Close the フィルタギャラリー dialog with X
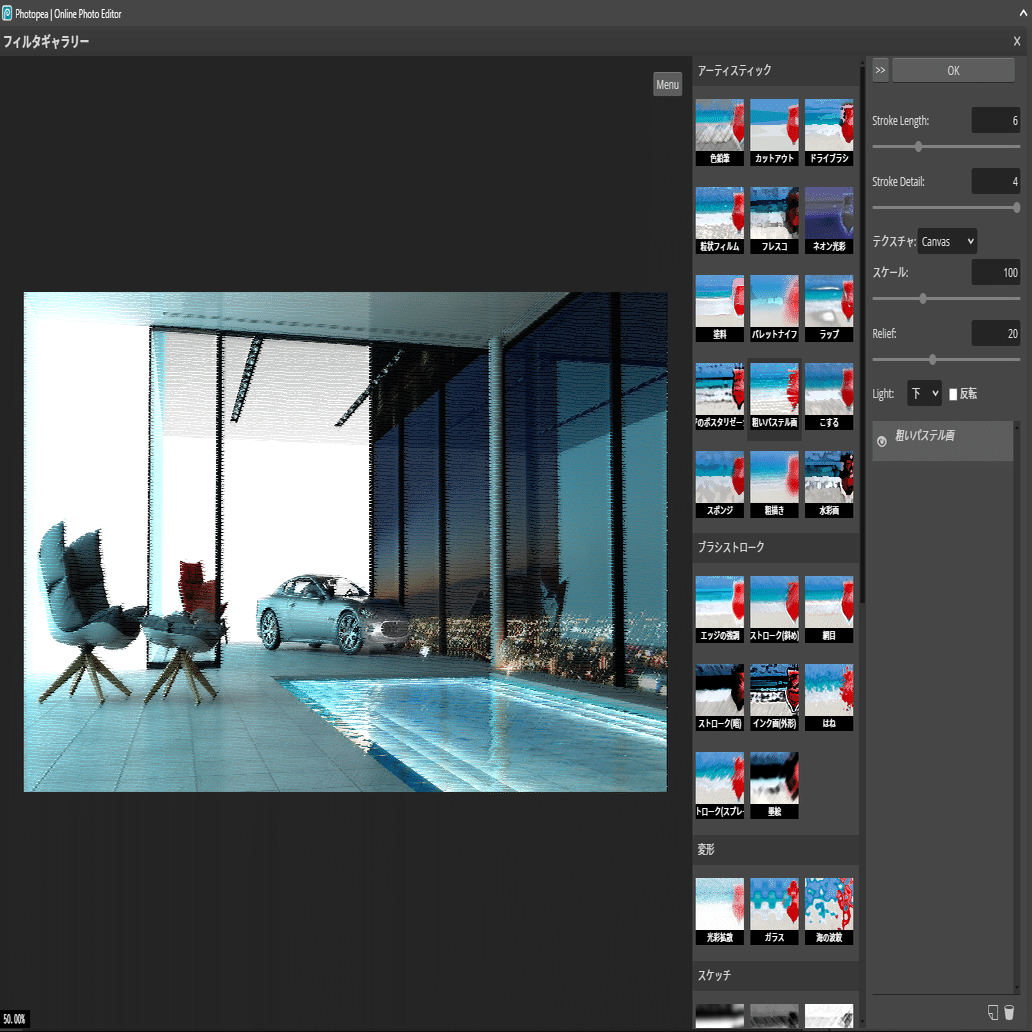The width and height of the screenshot is (1032, 1032). pyautogui.click(x=1017, y=41)
